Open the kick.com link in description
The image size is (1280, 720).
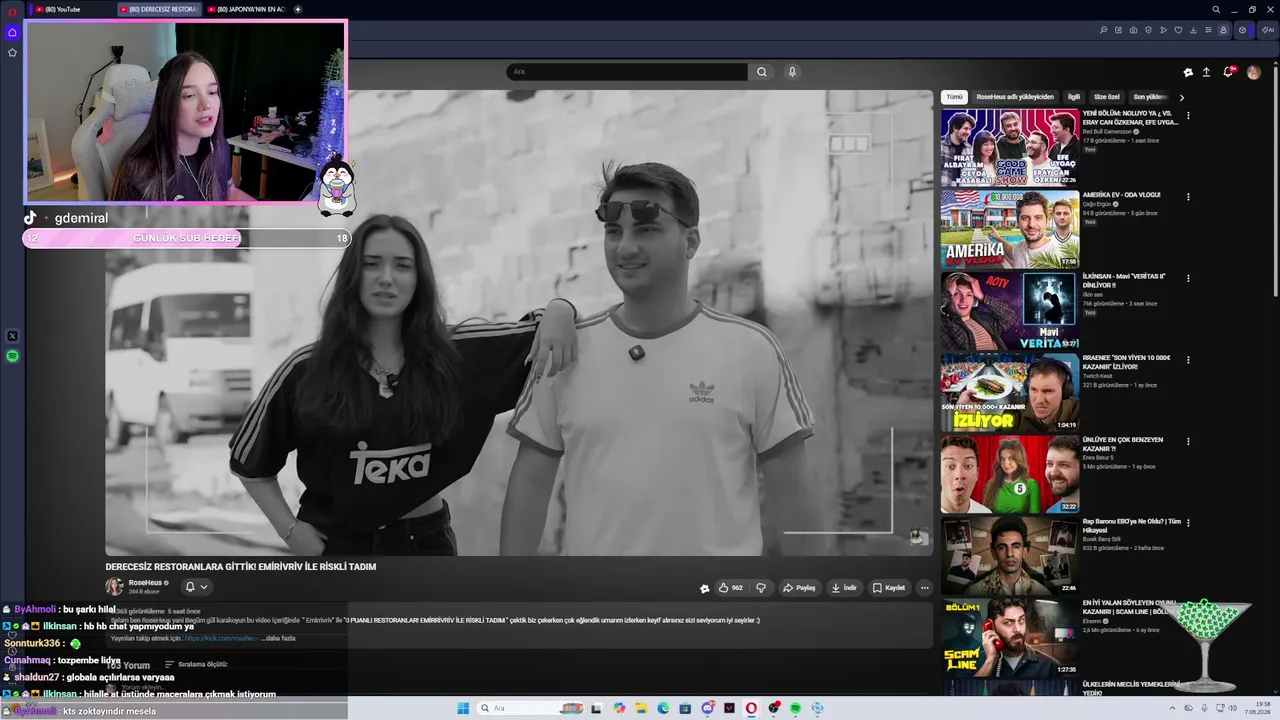point(220,638)
